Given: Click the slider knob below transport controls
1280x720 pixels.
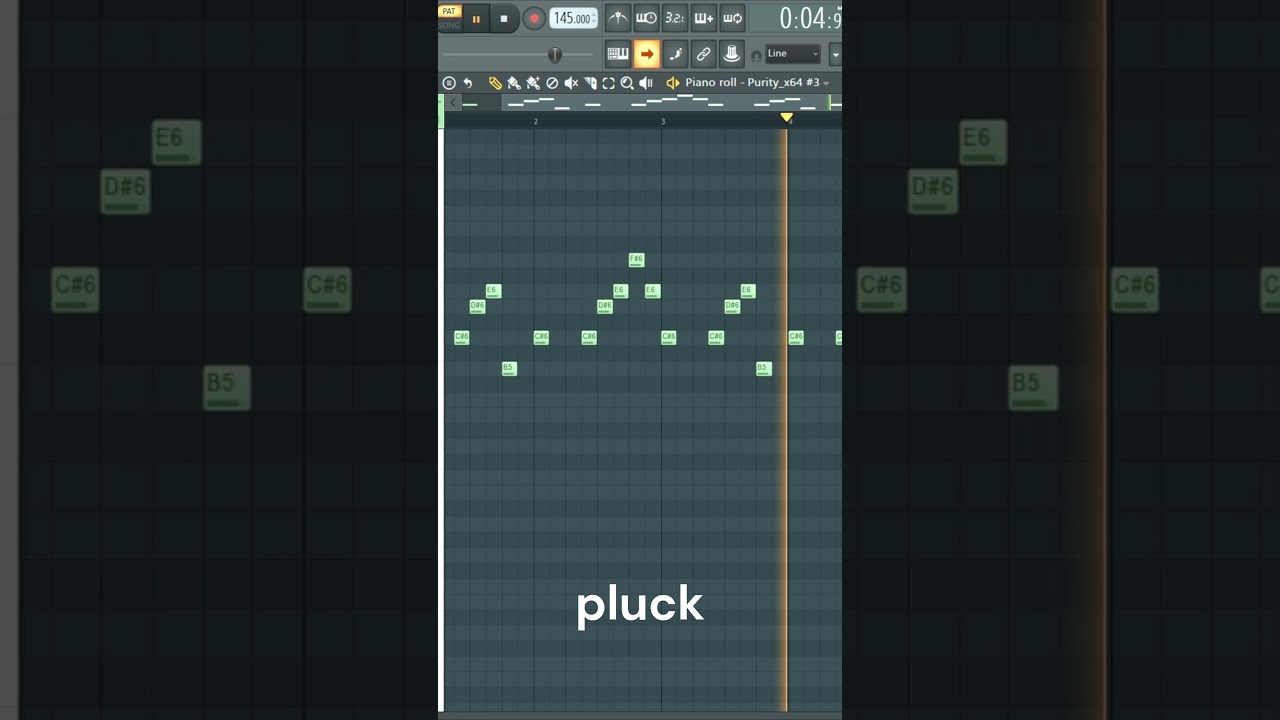Looking at the screenshot, I should 555,55.
